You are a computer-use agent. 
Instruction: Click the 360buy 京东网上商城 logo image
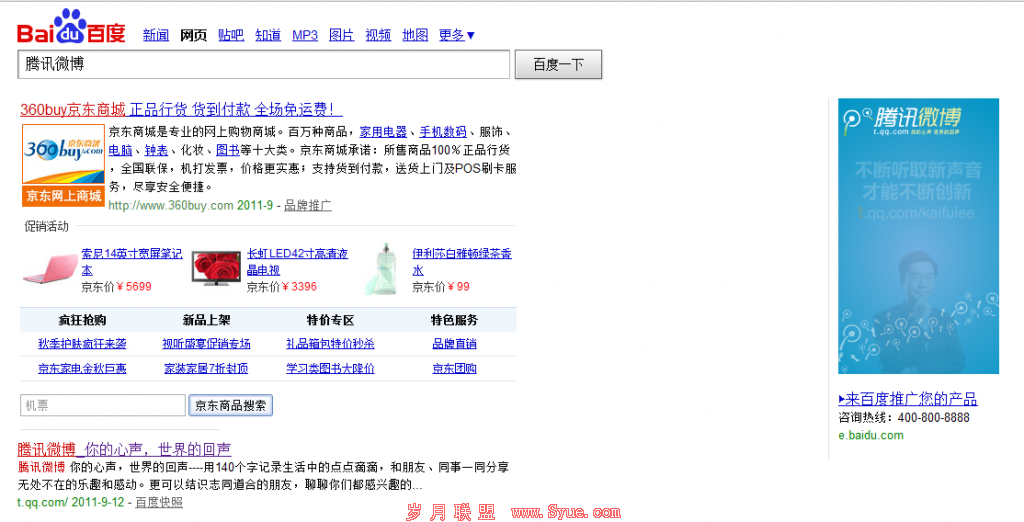click(63, 165)
